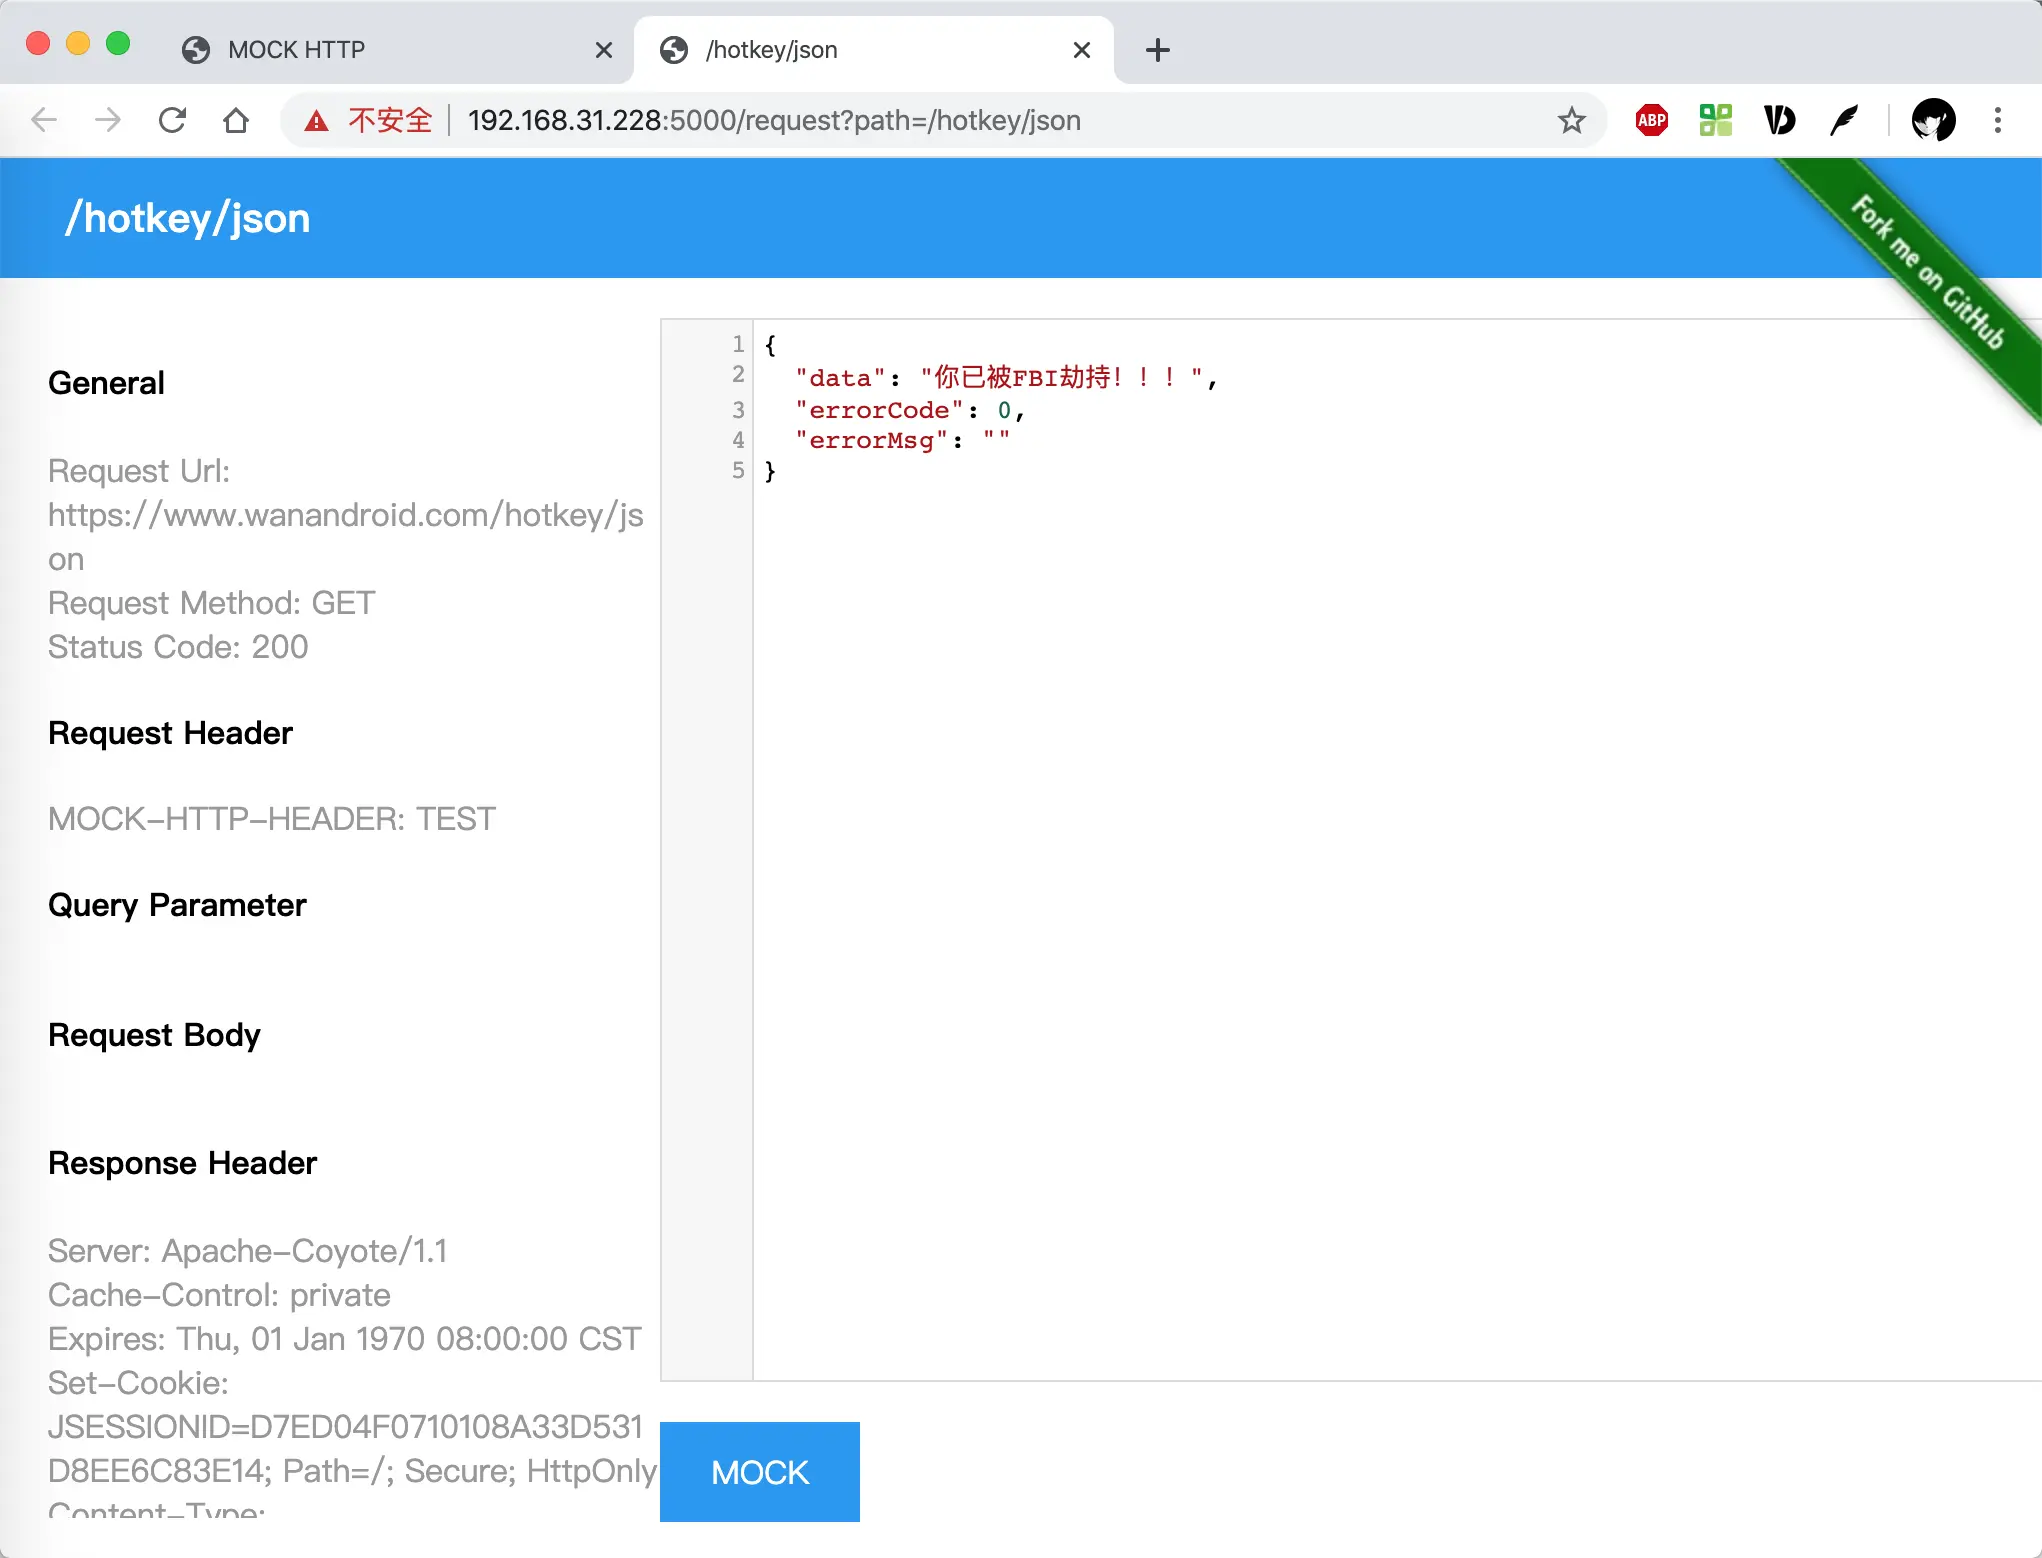Viewport: 2042px width, 1558px height.
Task: Close the MOCK HTTP tab
Action: pos(603,50)
